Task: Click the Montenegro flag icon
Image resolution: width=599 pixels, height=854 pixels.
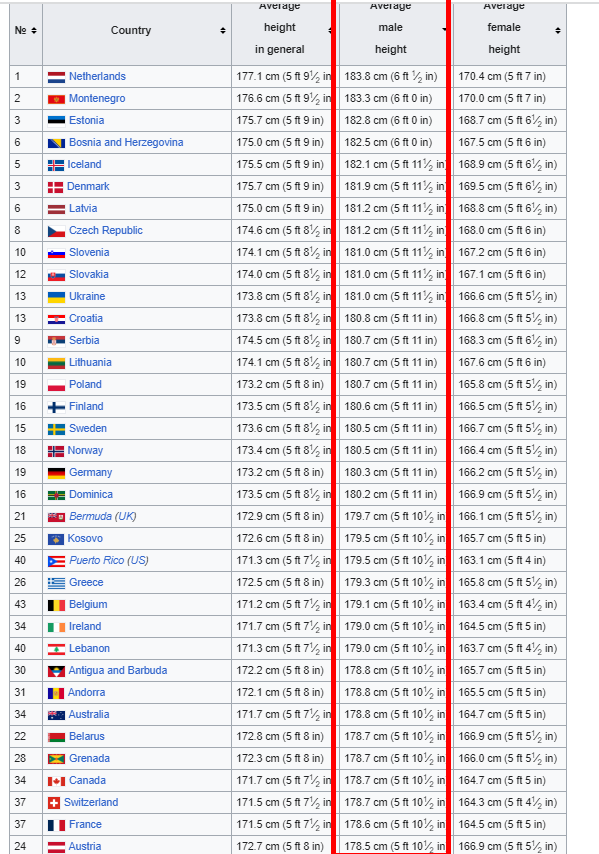Action: [x=56, y=99]
